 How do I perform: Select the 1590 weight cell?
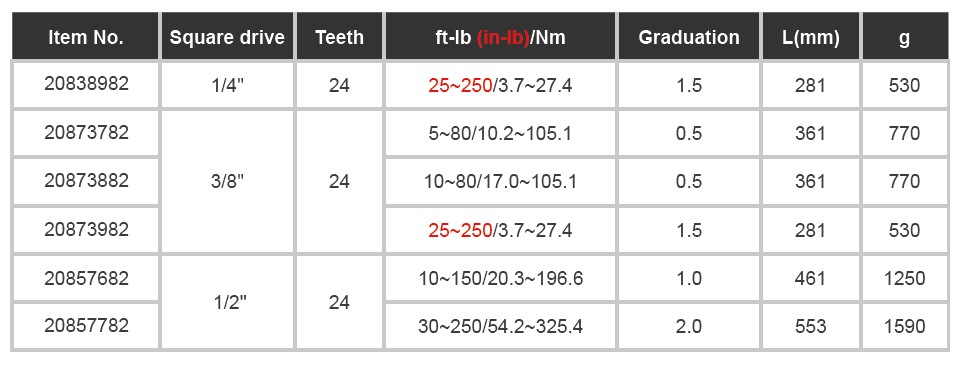905,326
